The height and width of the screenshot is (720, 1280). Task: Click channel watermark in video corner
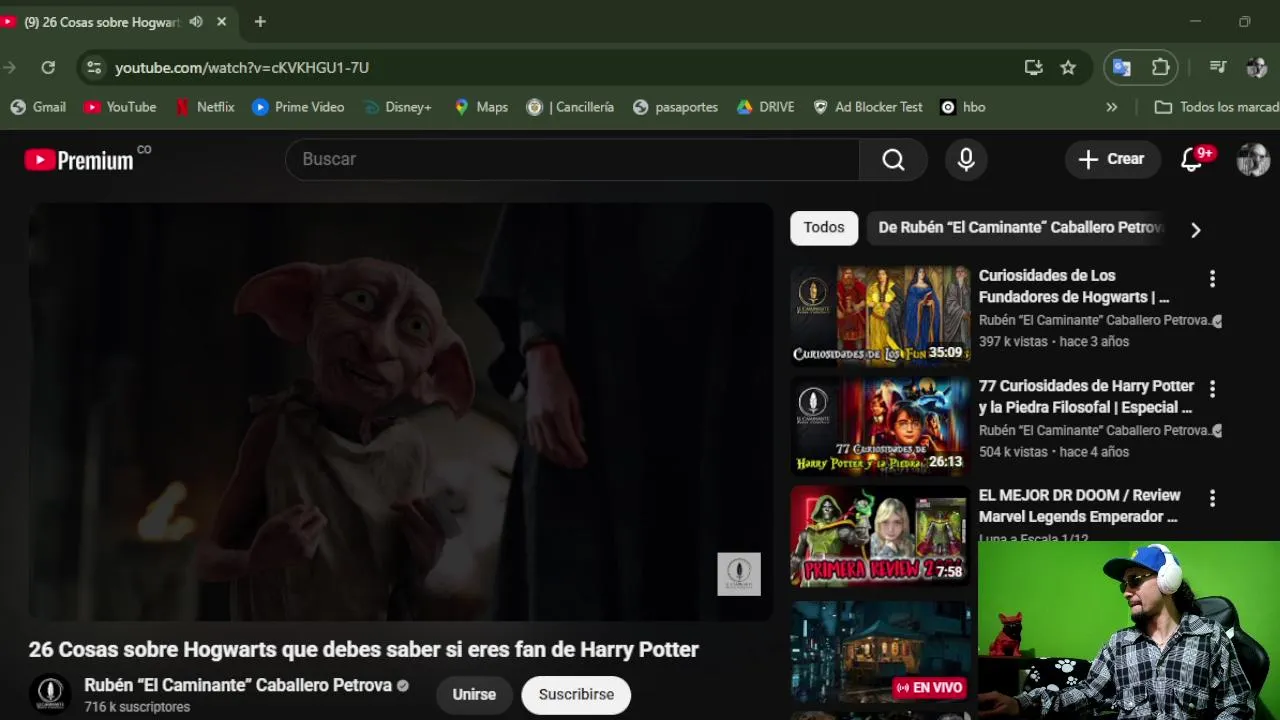739,574
